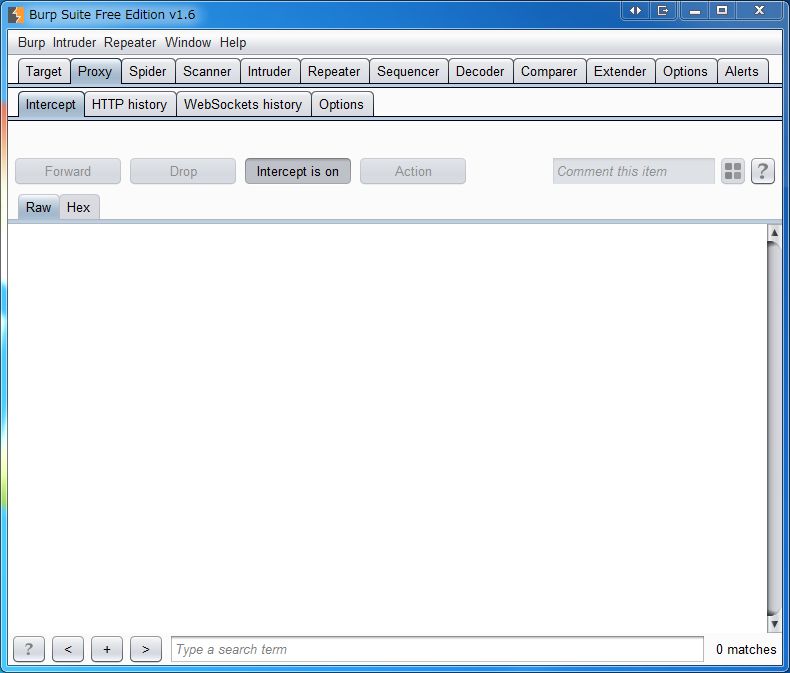Viewport: 790px width, 673px height.
Task: Click the 'Type a search term' field
Action: point(437,649)
